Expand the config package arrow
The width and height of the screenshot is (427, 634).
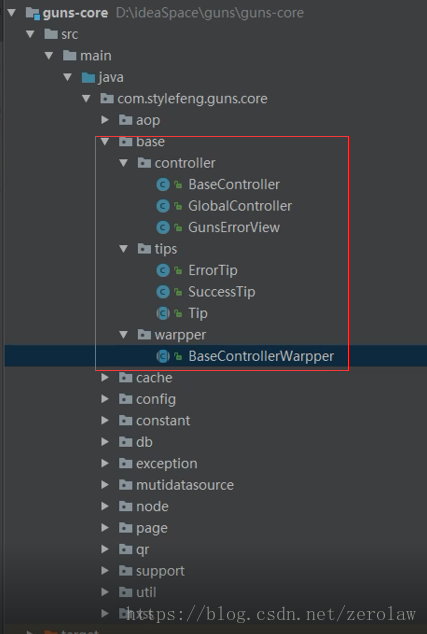tap(105, 399)
